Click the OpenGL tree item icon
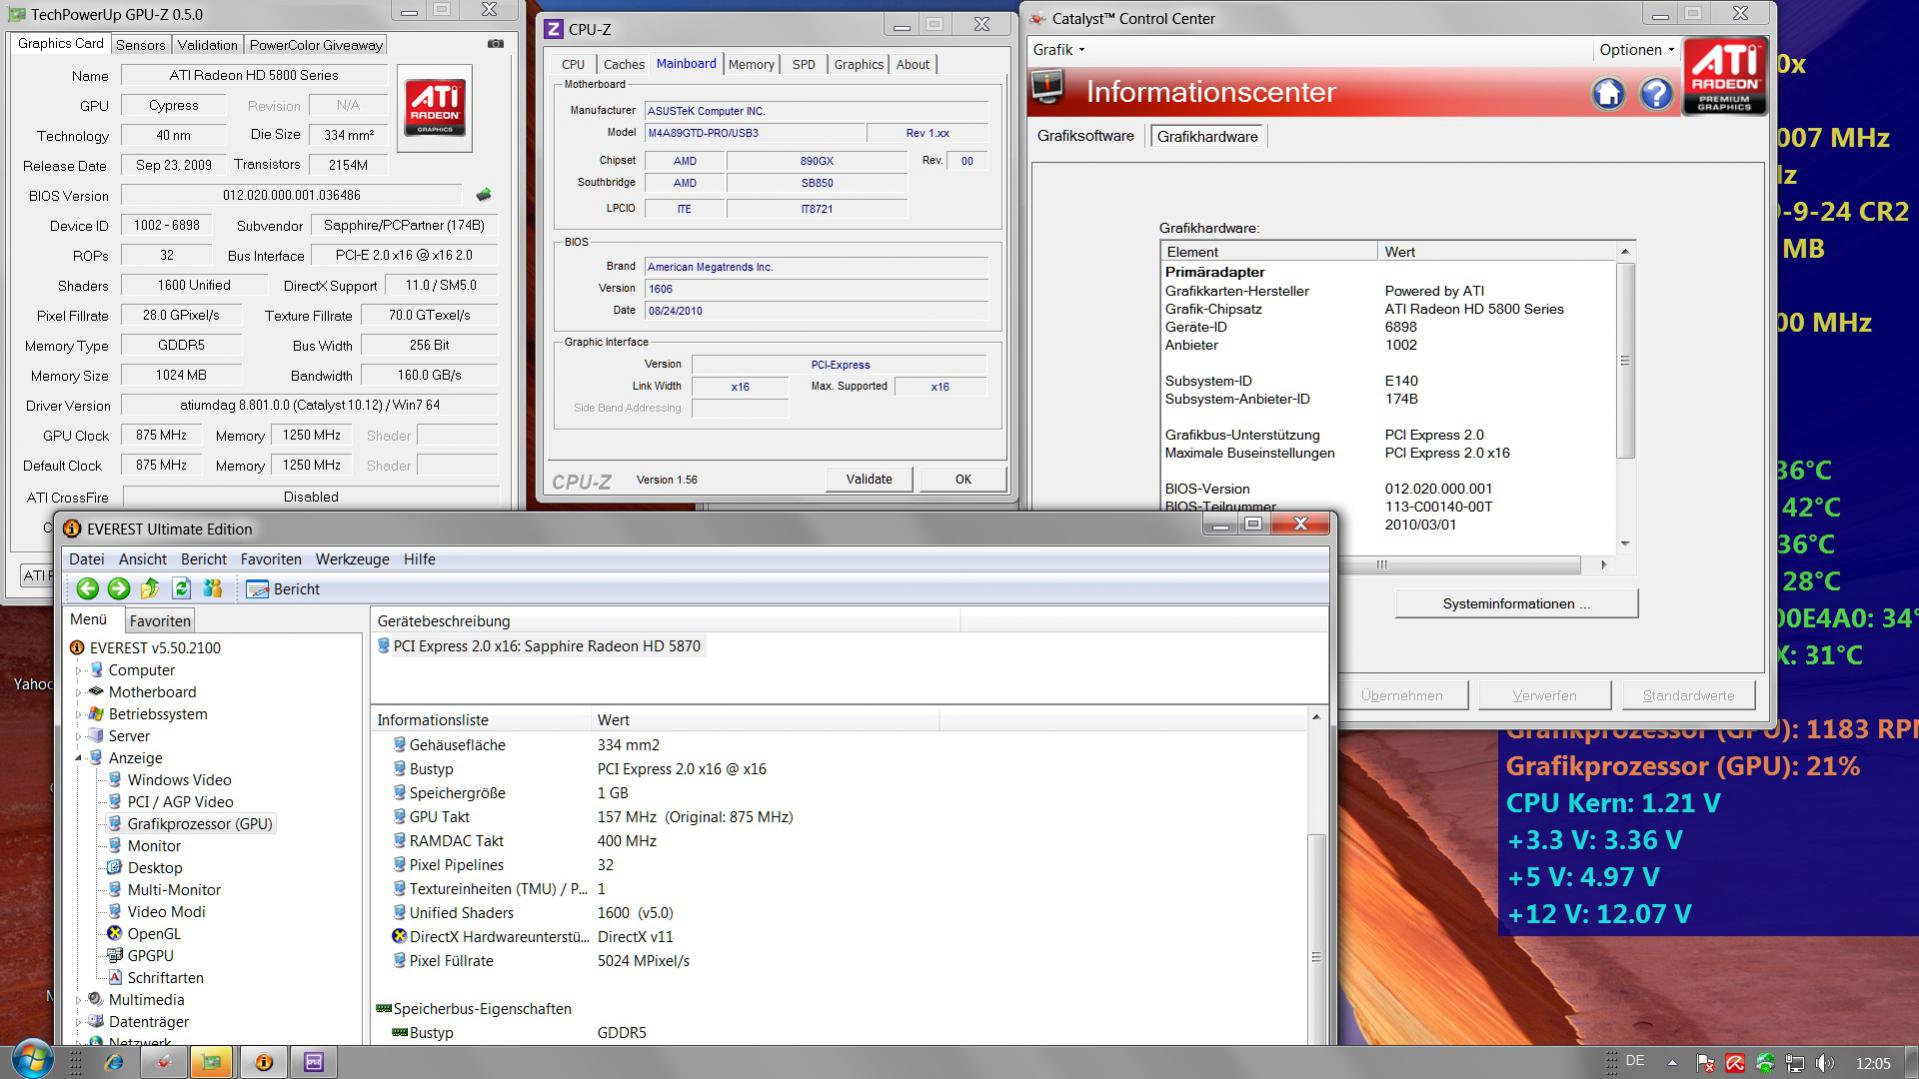1919x1079 pixels. coord(114,933)
